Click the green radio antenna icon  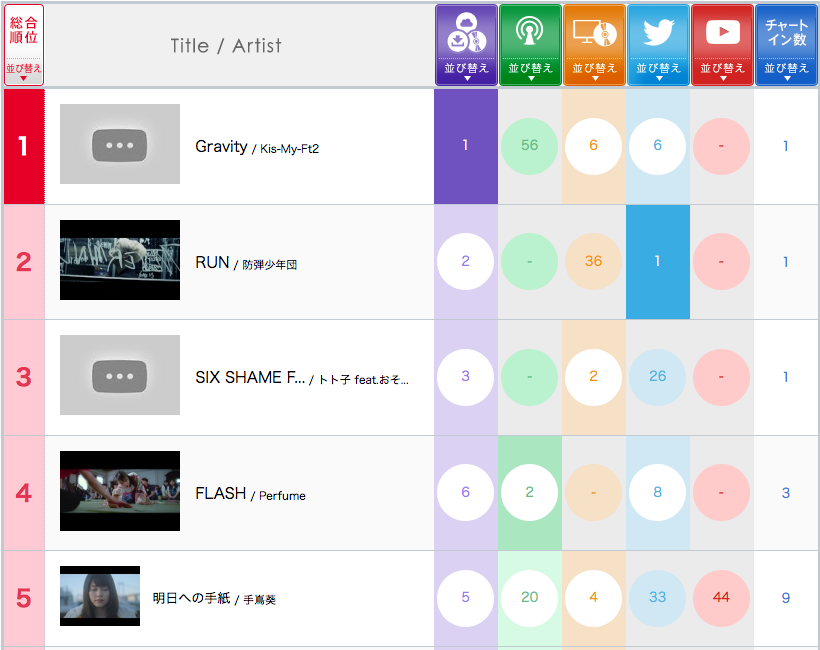pyautogui.click(x=530, y=33)
